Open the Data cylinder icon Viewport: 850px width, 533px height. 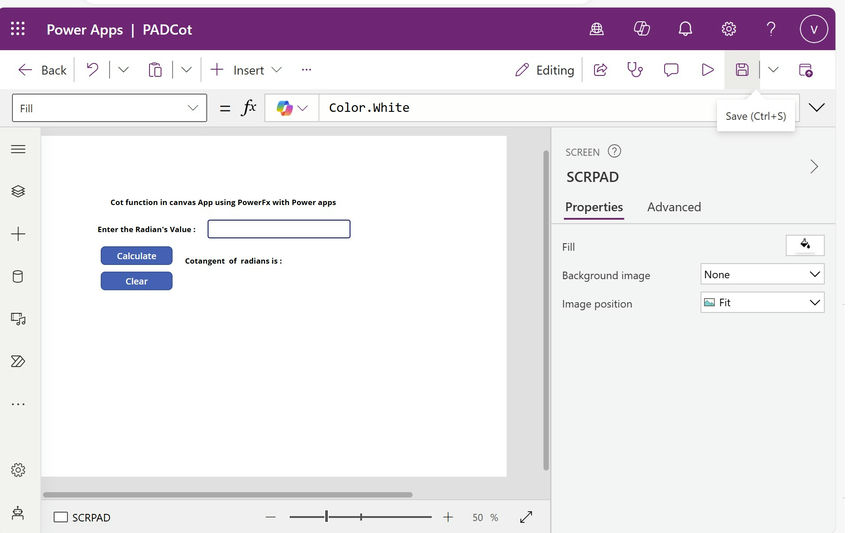[x=18, y=277]
